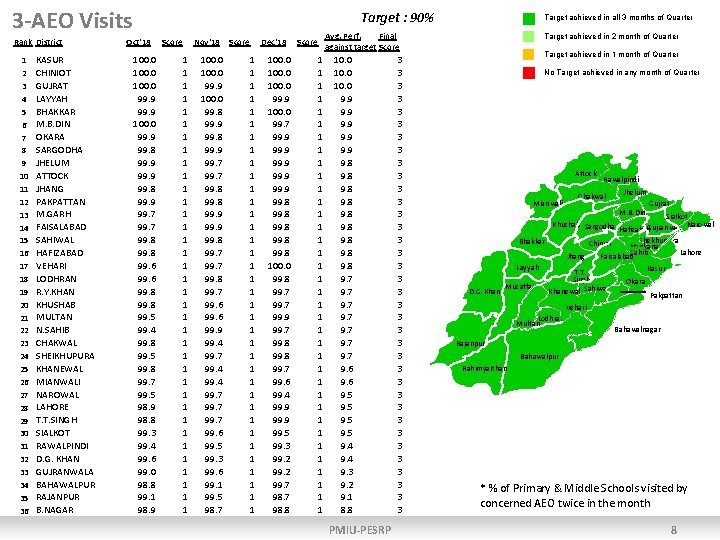Select BHAKKAR in the District column
Image resolution: width=720 pixels, height=540 pixels.
tap(56, 112)
